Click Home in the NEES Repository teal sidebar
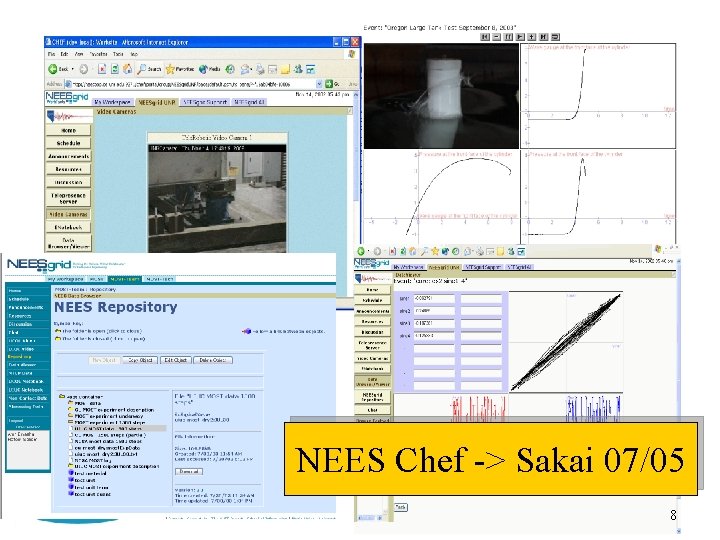The image size is (720, 540). pos(15,291)
